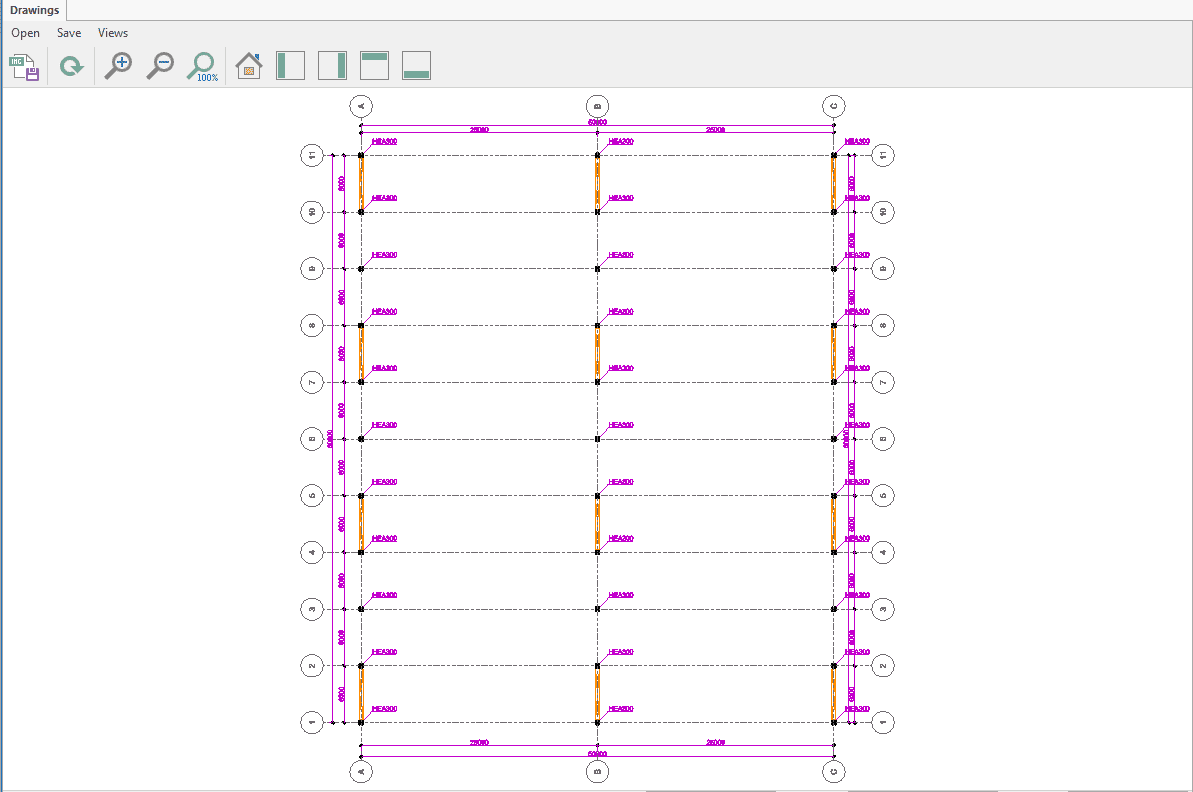The height and width of the screenshot is (792, 1193).
Task: Reset zoom to 100%
Action: [203, 67]
